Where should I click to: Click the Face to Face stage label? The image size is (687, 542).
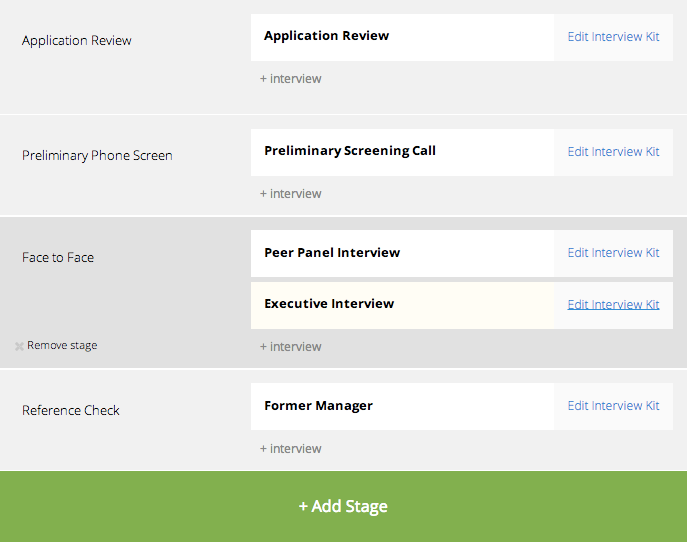(x=58, y=258)
